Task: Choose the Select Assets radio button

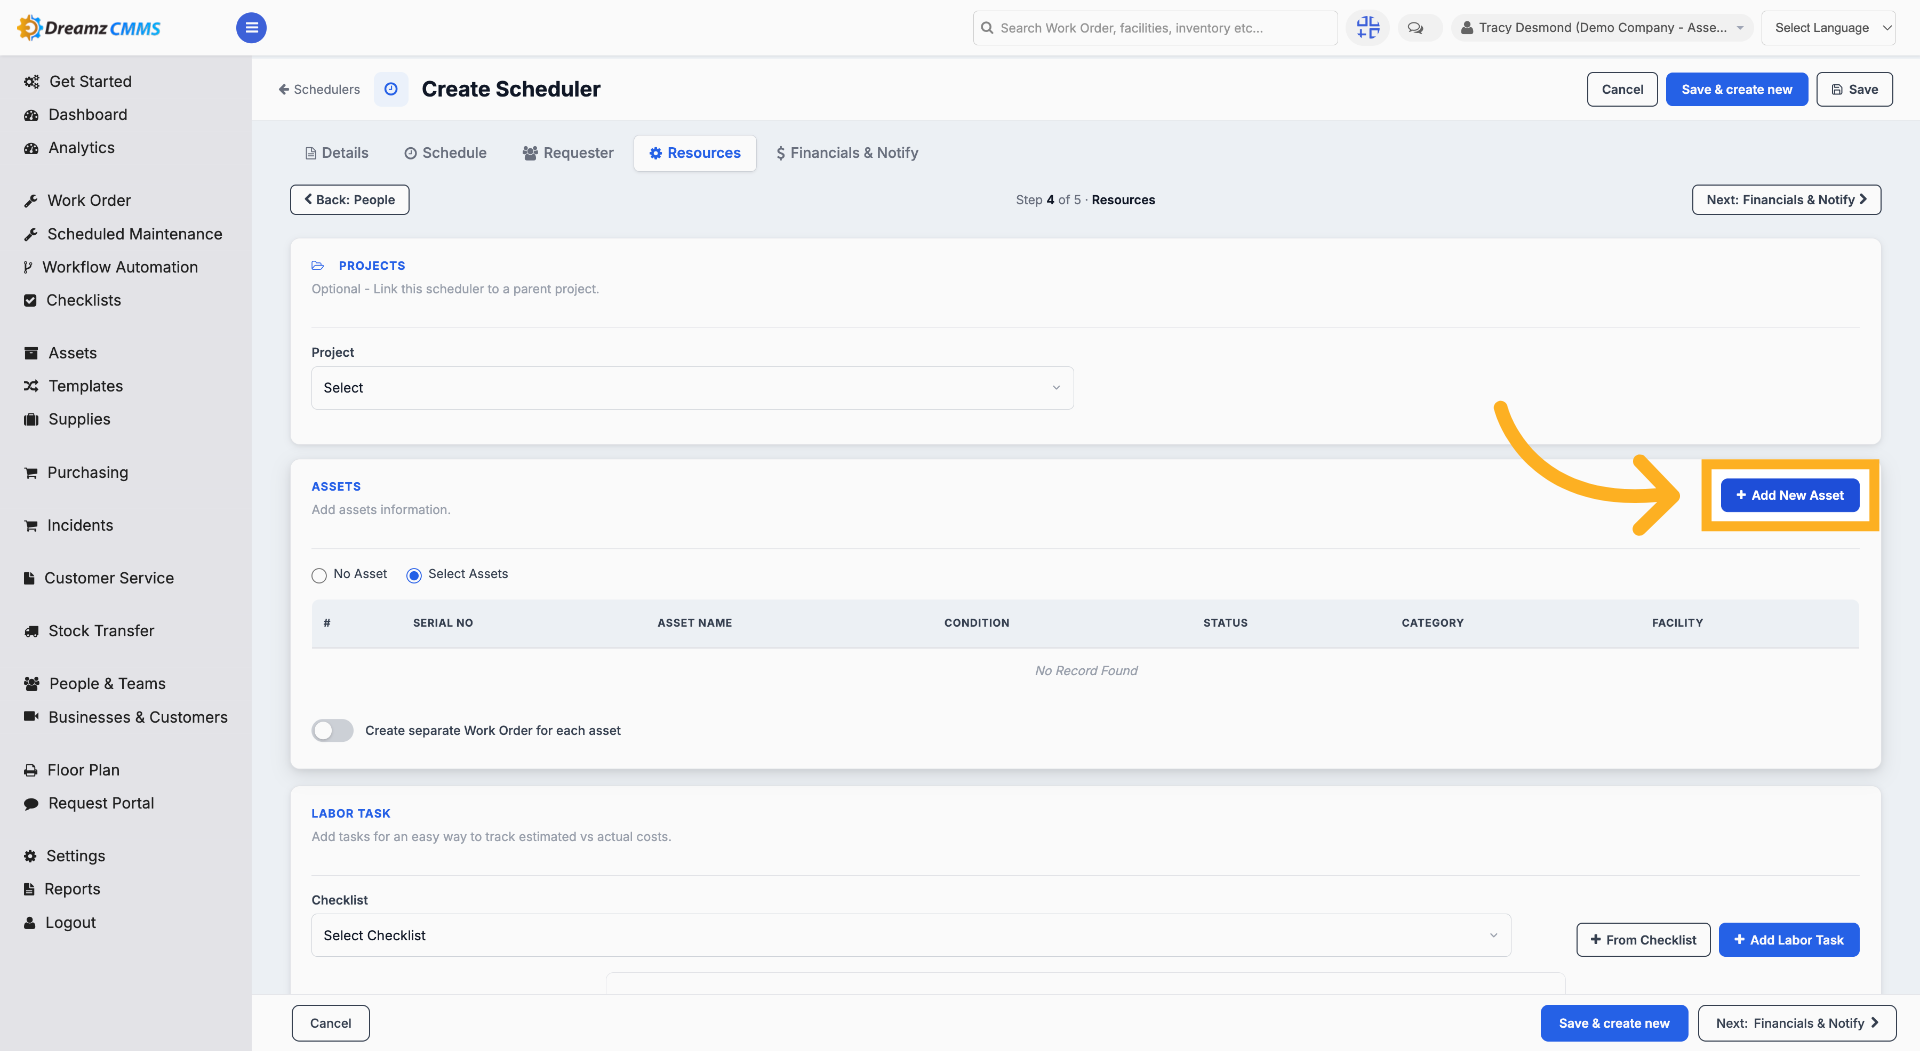Action: (414, 575)
